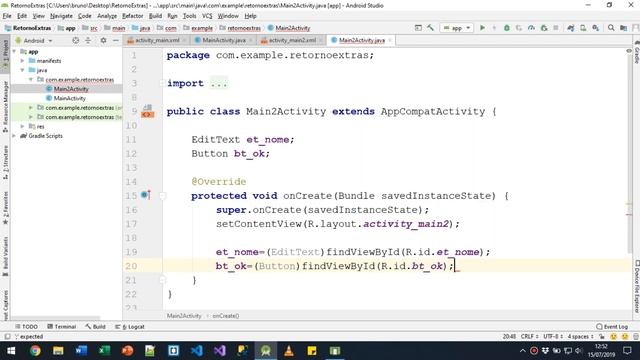
Task: Open VLC media player from the taskbar
Action: tap(289, 351)
